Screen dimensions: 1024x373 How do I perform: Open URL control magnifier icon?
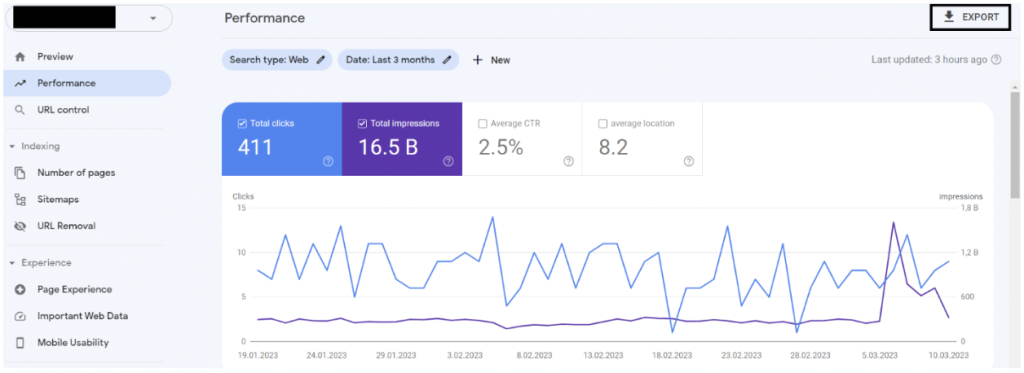click(x=20, y=110)
